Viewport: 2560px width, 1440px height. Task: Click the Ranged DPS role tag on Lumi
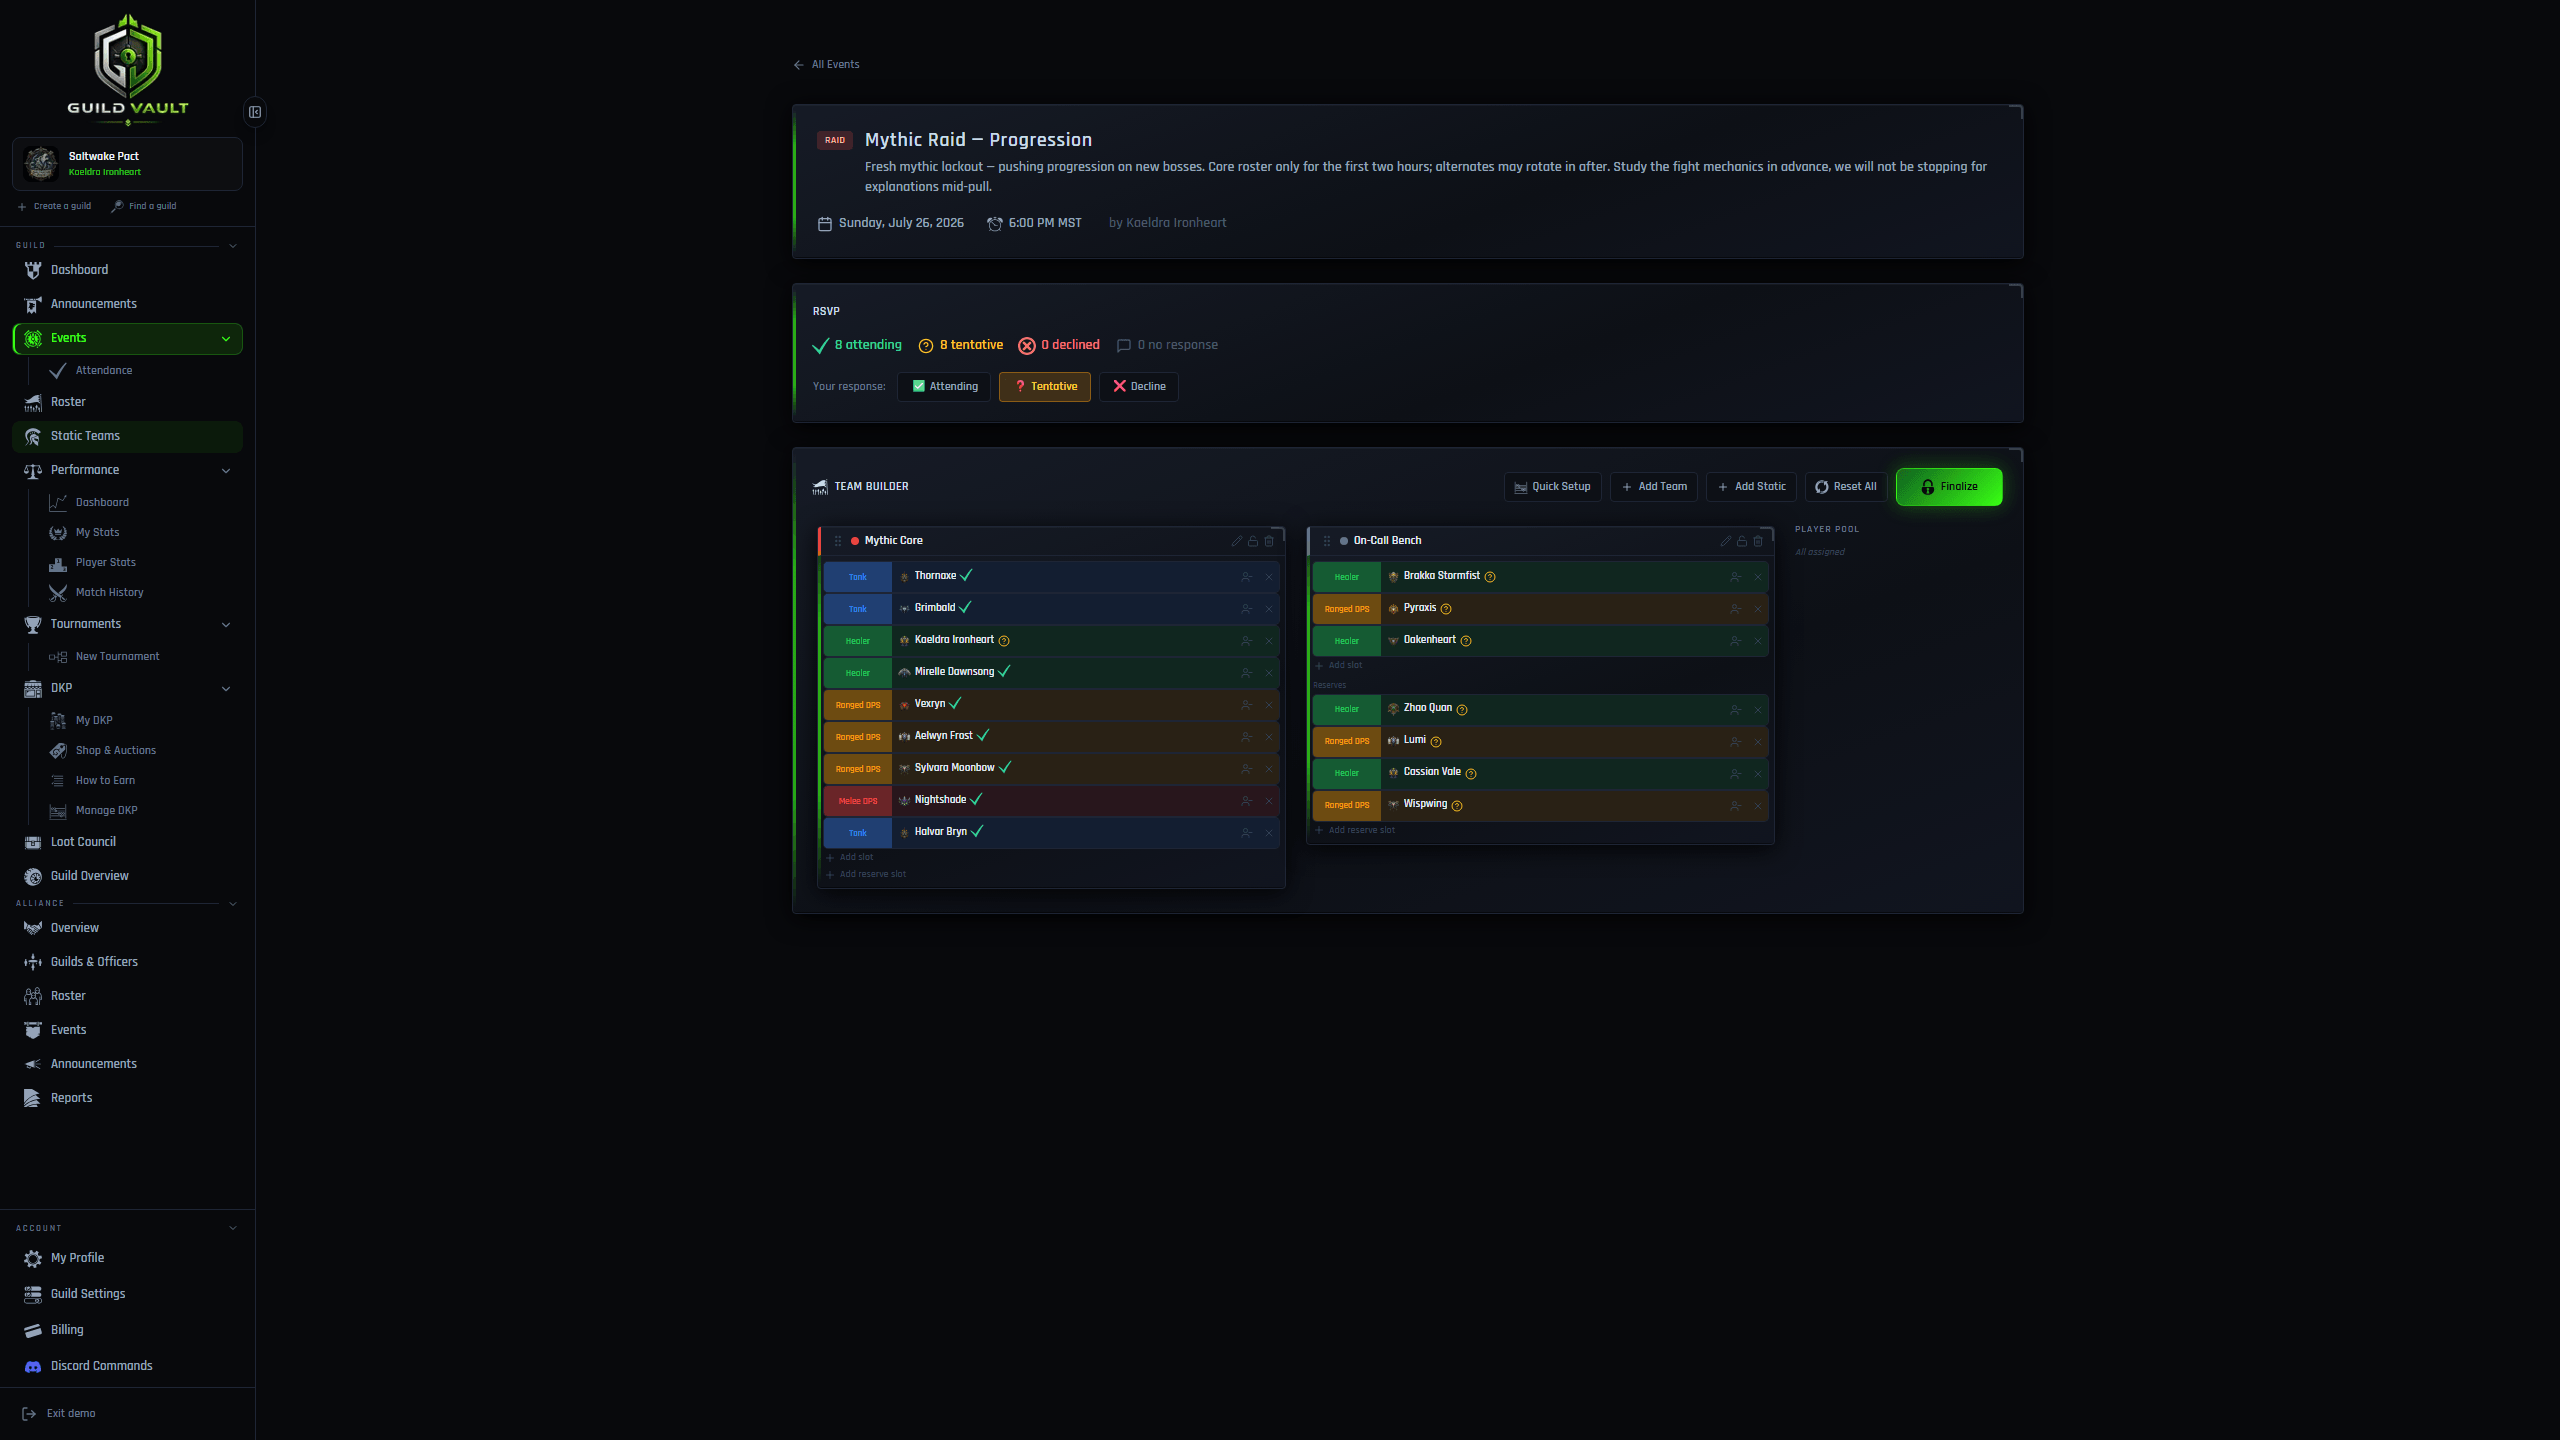pos(1347,742)
